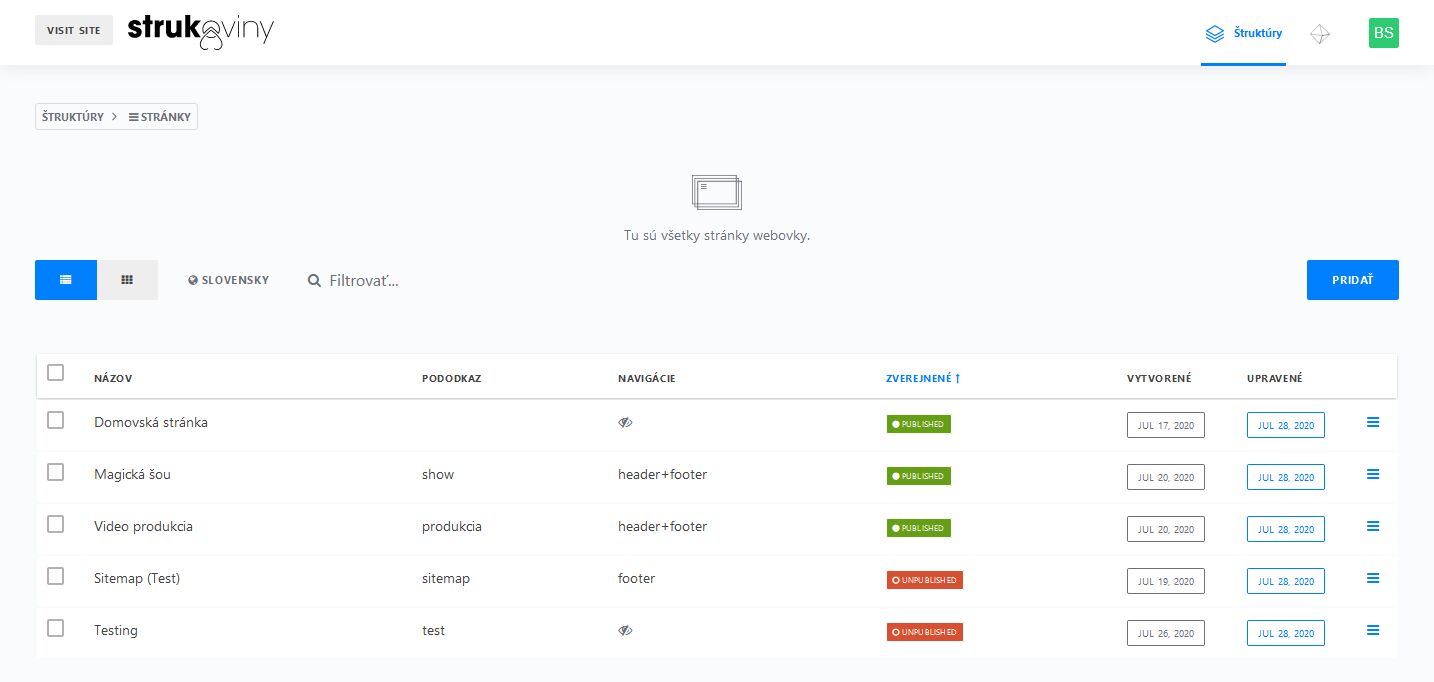The height and width of the screenshot is (682, 1434).
Task: Click the hidden-eye icon in Testing row
Action: click(x=625, y=631)
